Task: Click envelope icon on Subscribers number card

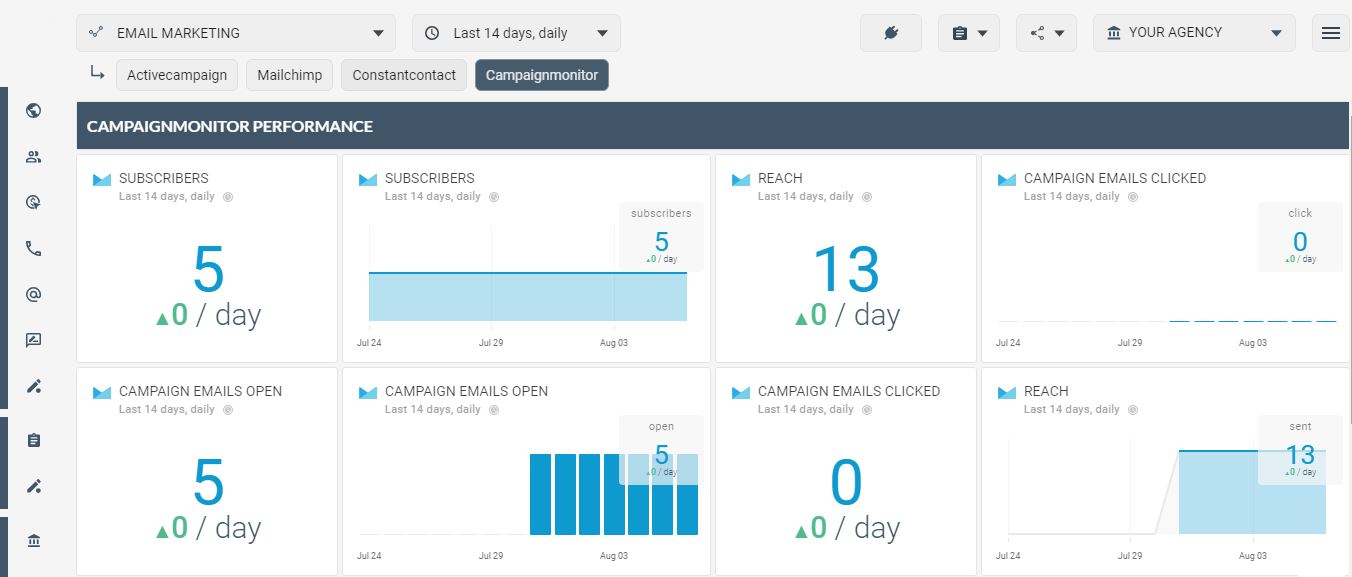Action: pos(102,180)
